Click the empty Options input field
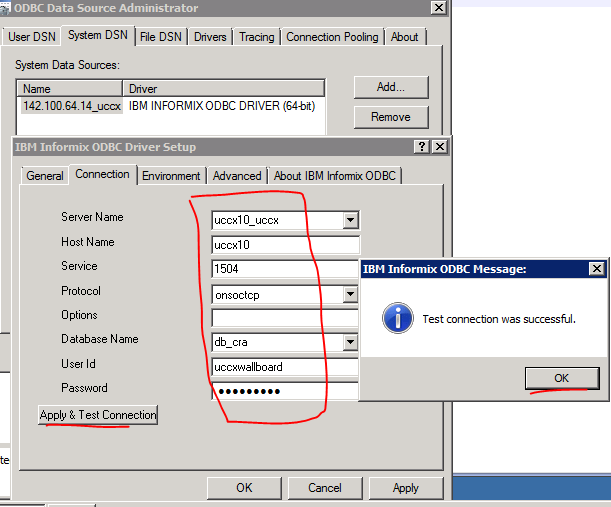 (285, 318)
